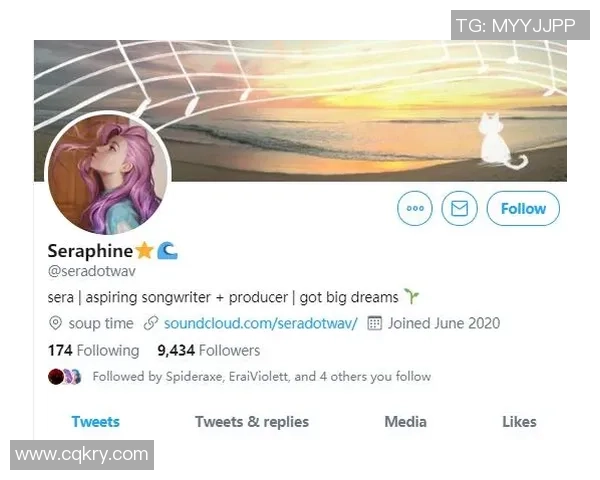600x480 pixels.
Task: View the 174 Following list
Action: pos(93,350)
